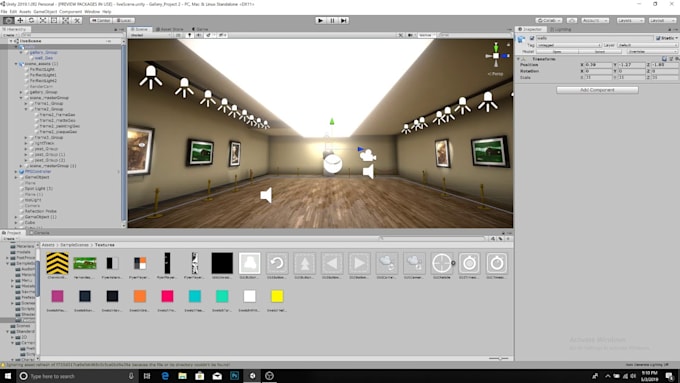Click the Create button in Hierarchy panel
Viewport: 680px width, 383px height.
click(9, 35)
